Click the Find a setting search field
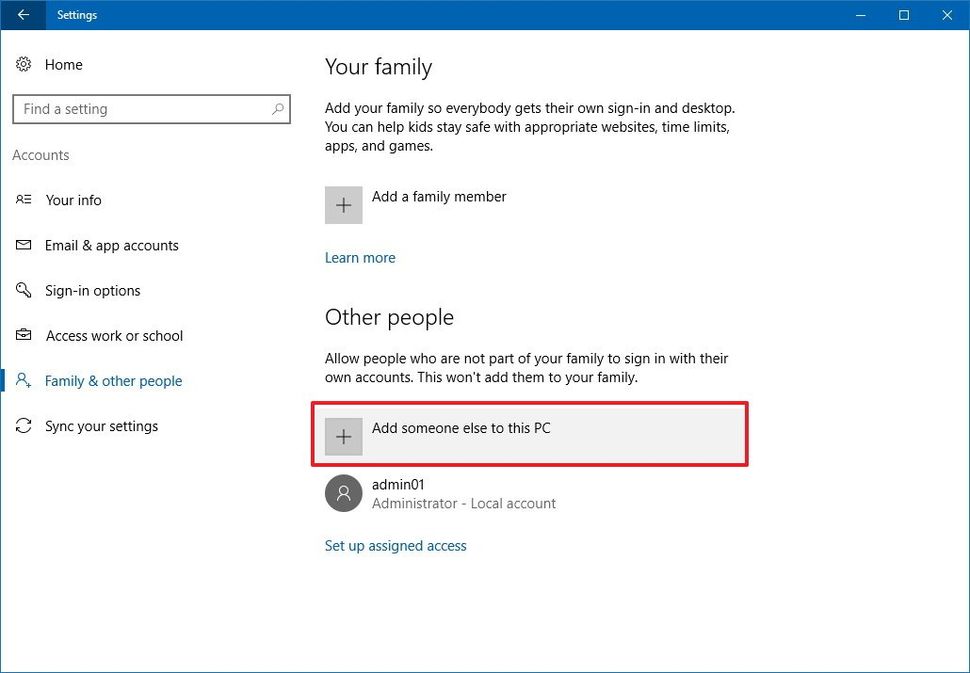The width and height of the screenshot is (970, 673). click(140, 108)
